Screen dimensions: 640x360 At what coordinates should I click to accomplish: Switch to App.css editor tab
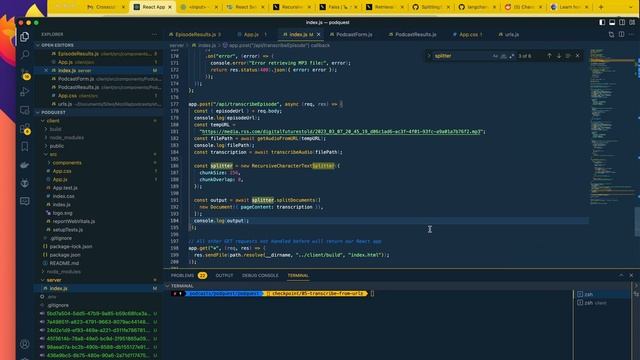pyautogui.click(x=467, y=35)
